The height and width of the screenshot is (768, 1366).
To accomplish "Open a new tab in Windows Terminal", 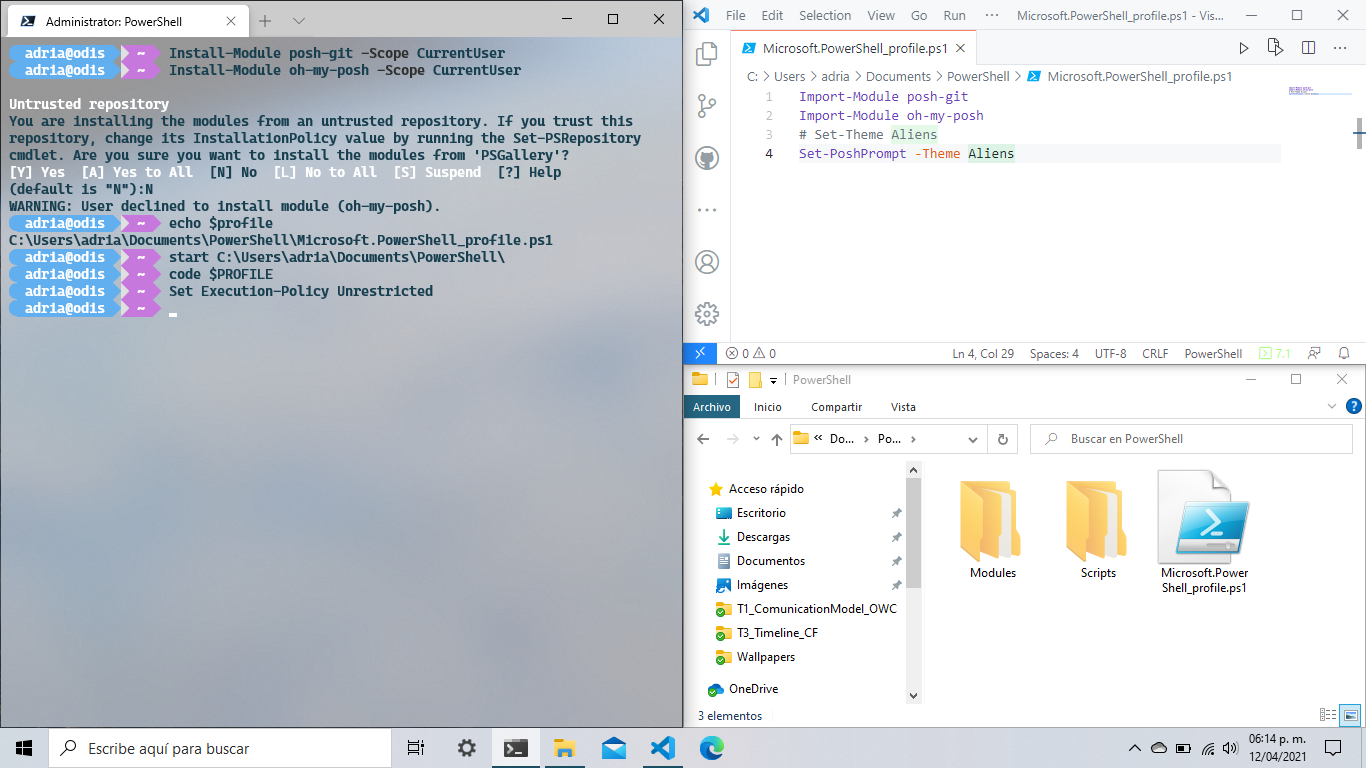I will coord(266,20).
